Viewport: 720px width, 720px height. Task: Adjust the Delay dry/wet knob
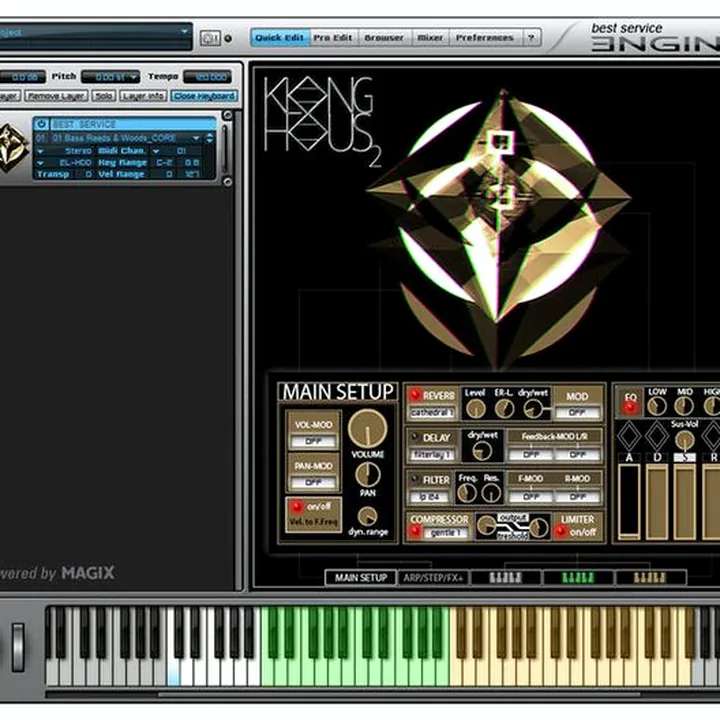[x=482, y=450]
